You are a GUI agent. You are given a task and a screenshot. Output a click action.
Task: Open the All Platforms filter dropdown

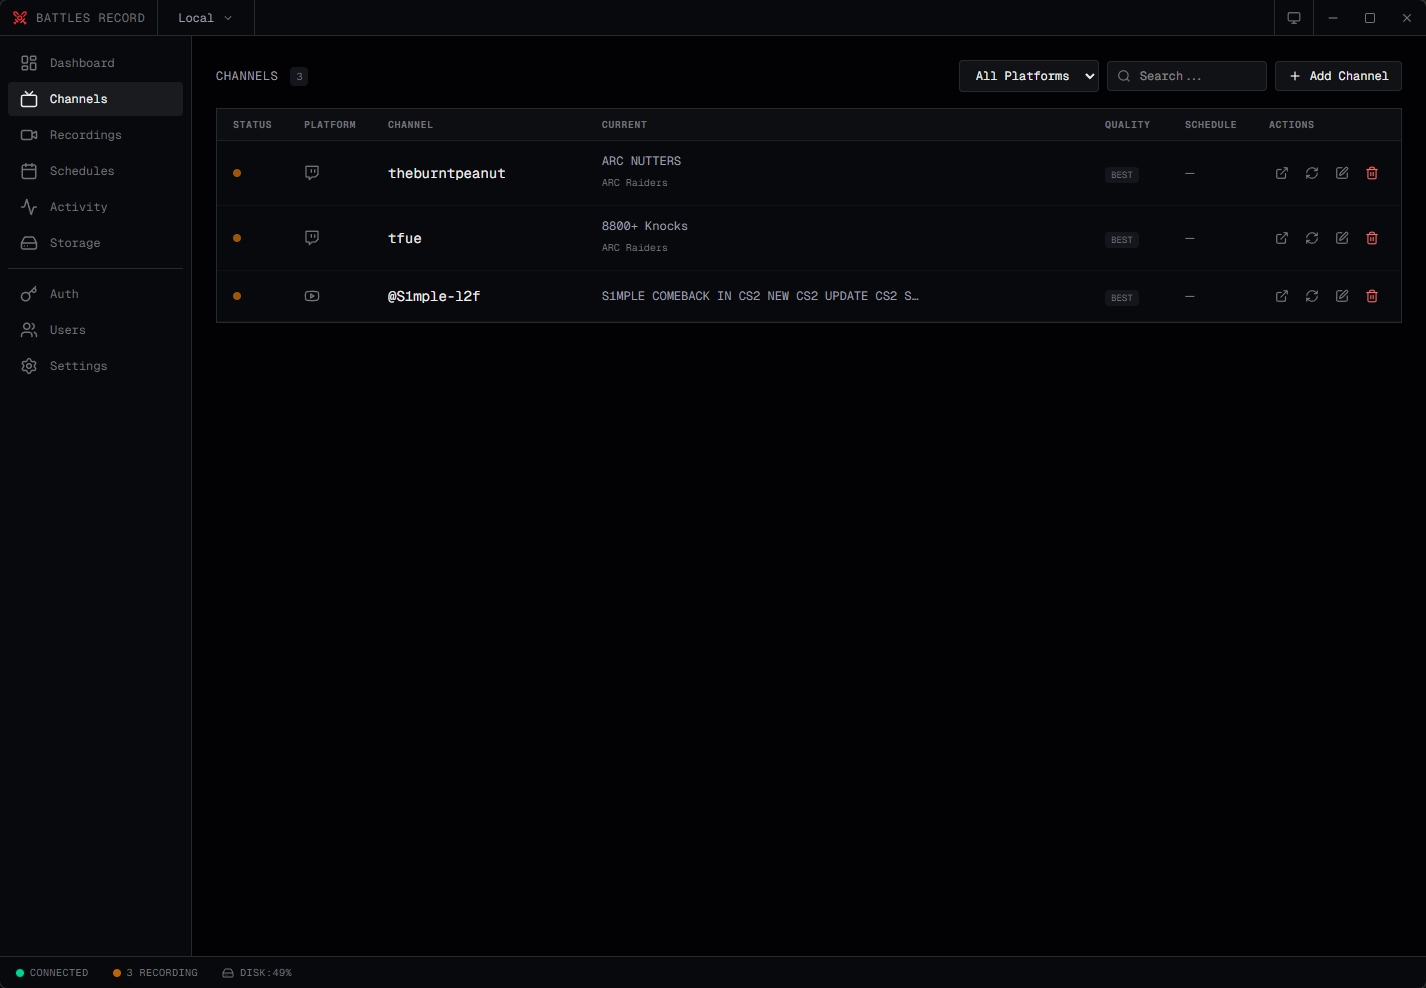click(1028, 75)
